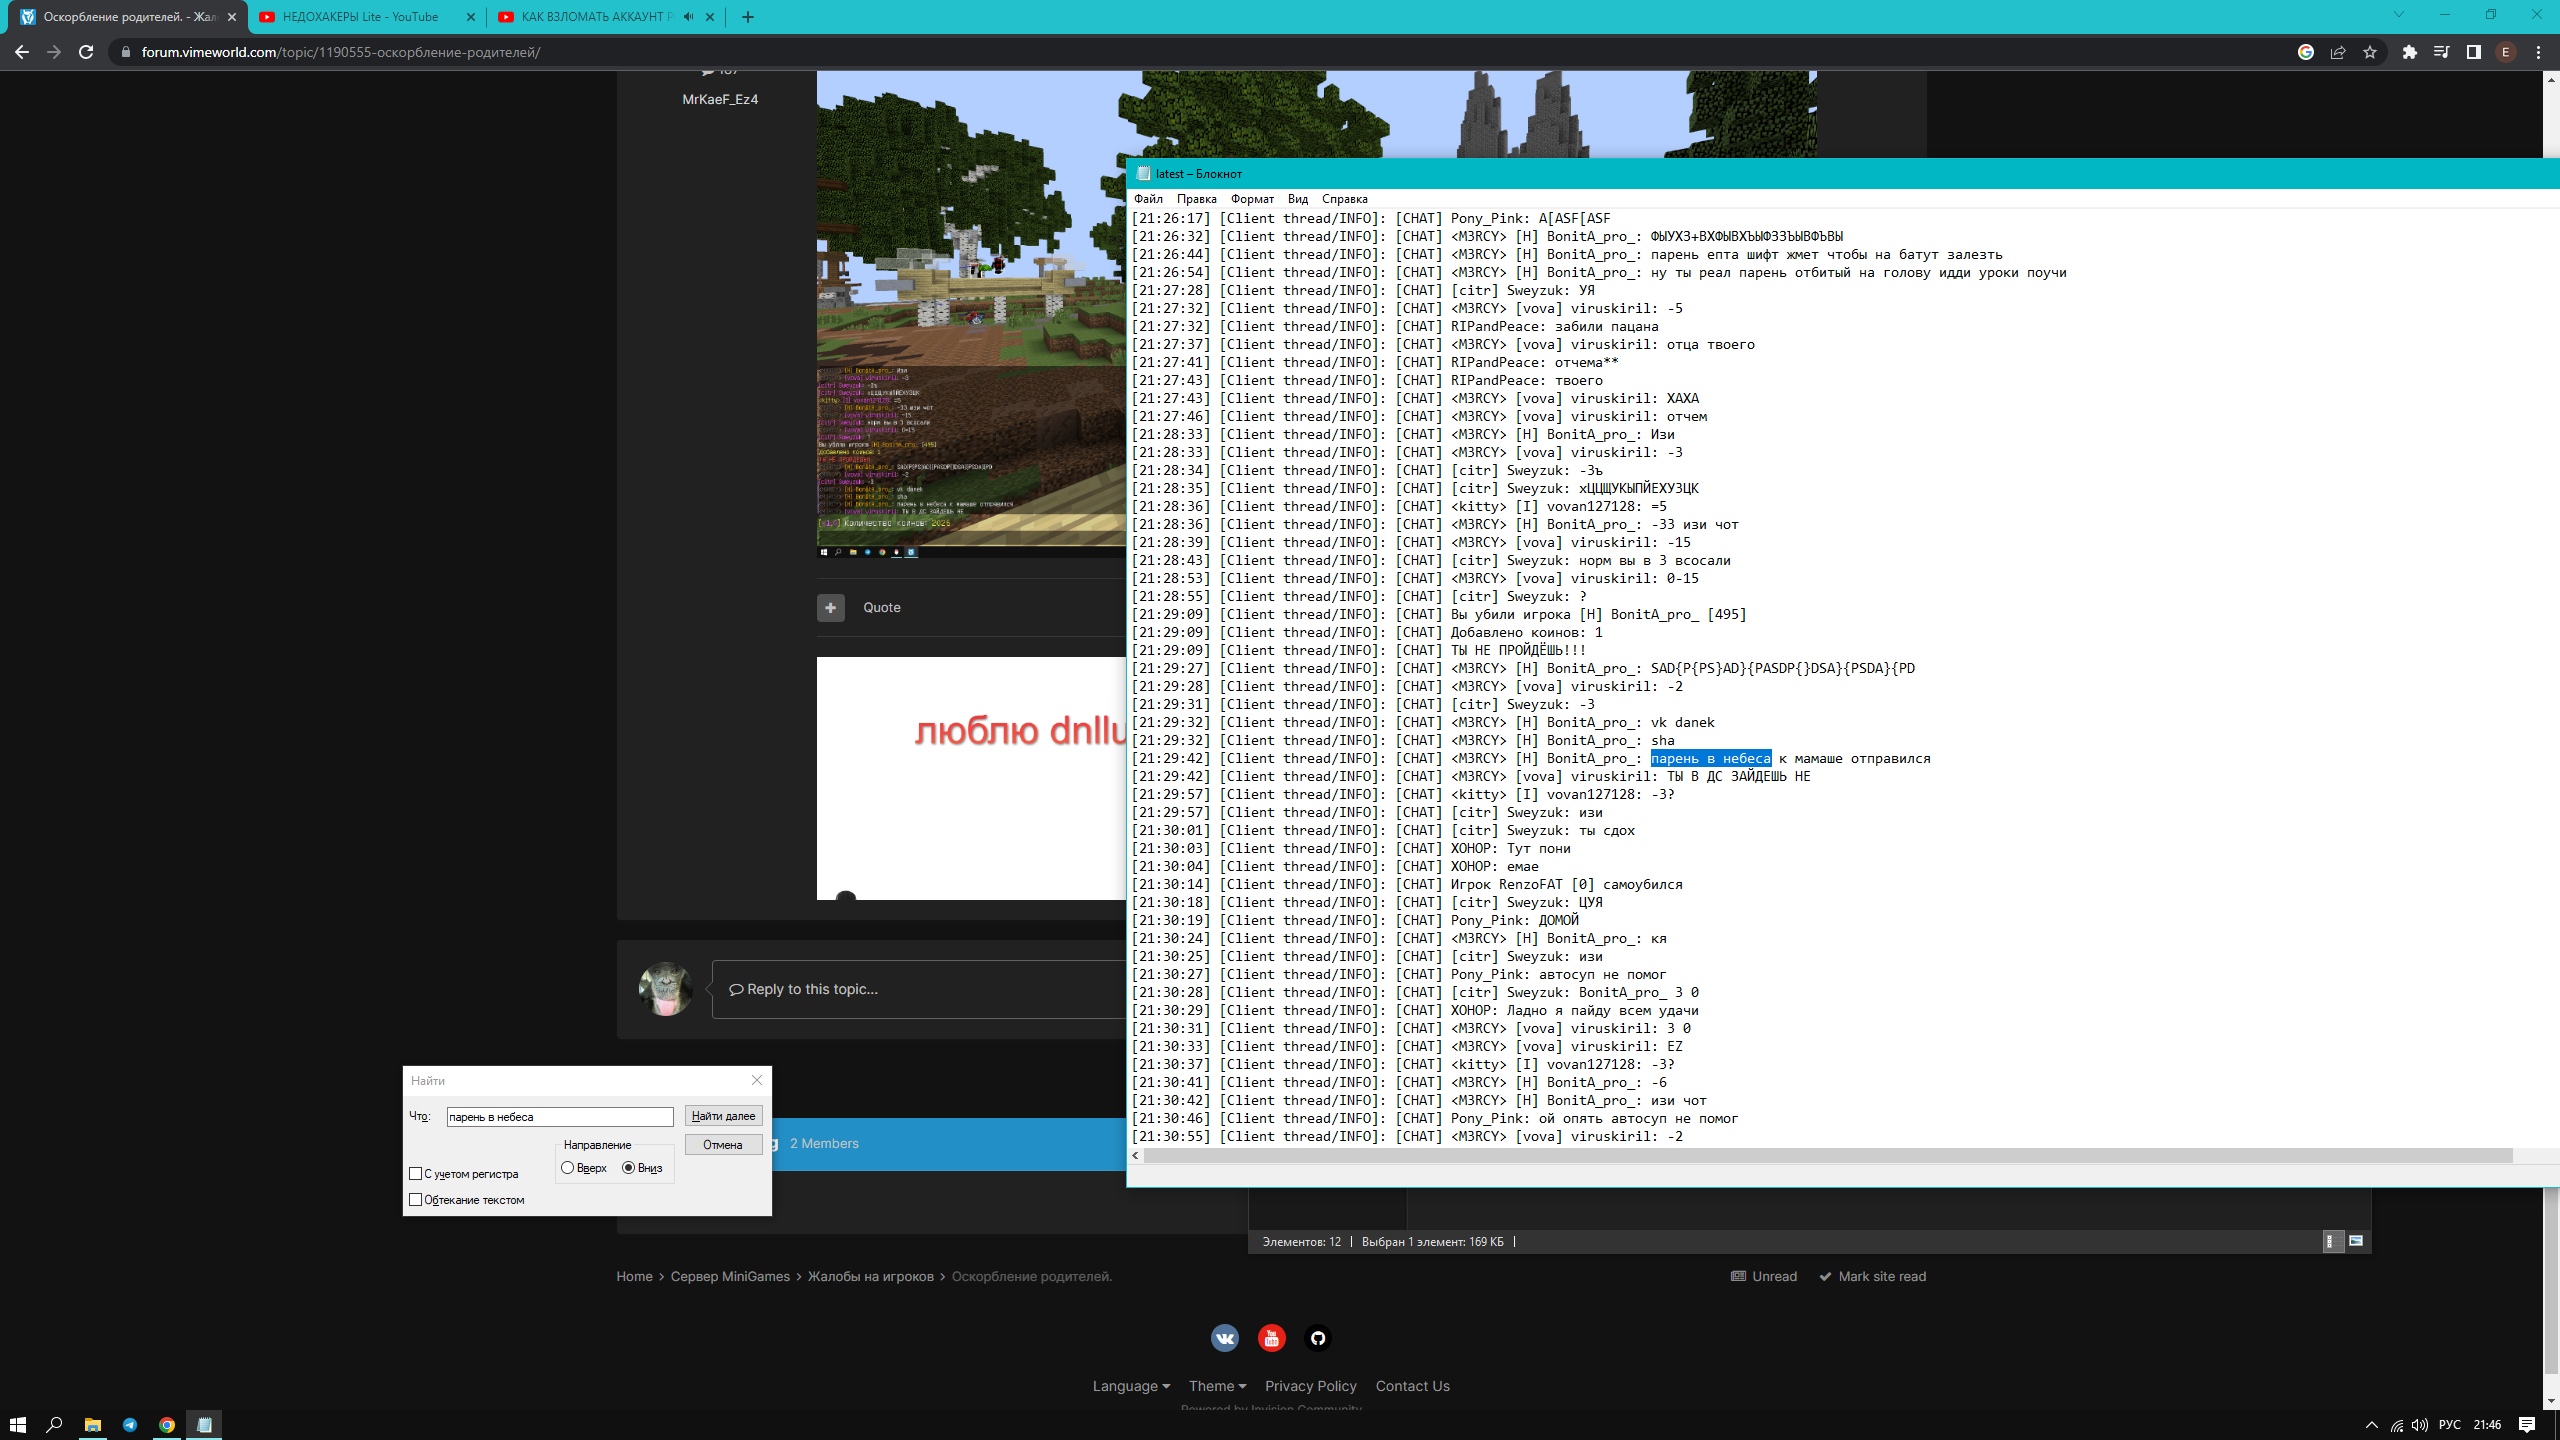
Task: Open Chrome tab search chevron
Action: 2398,15
